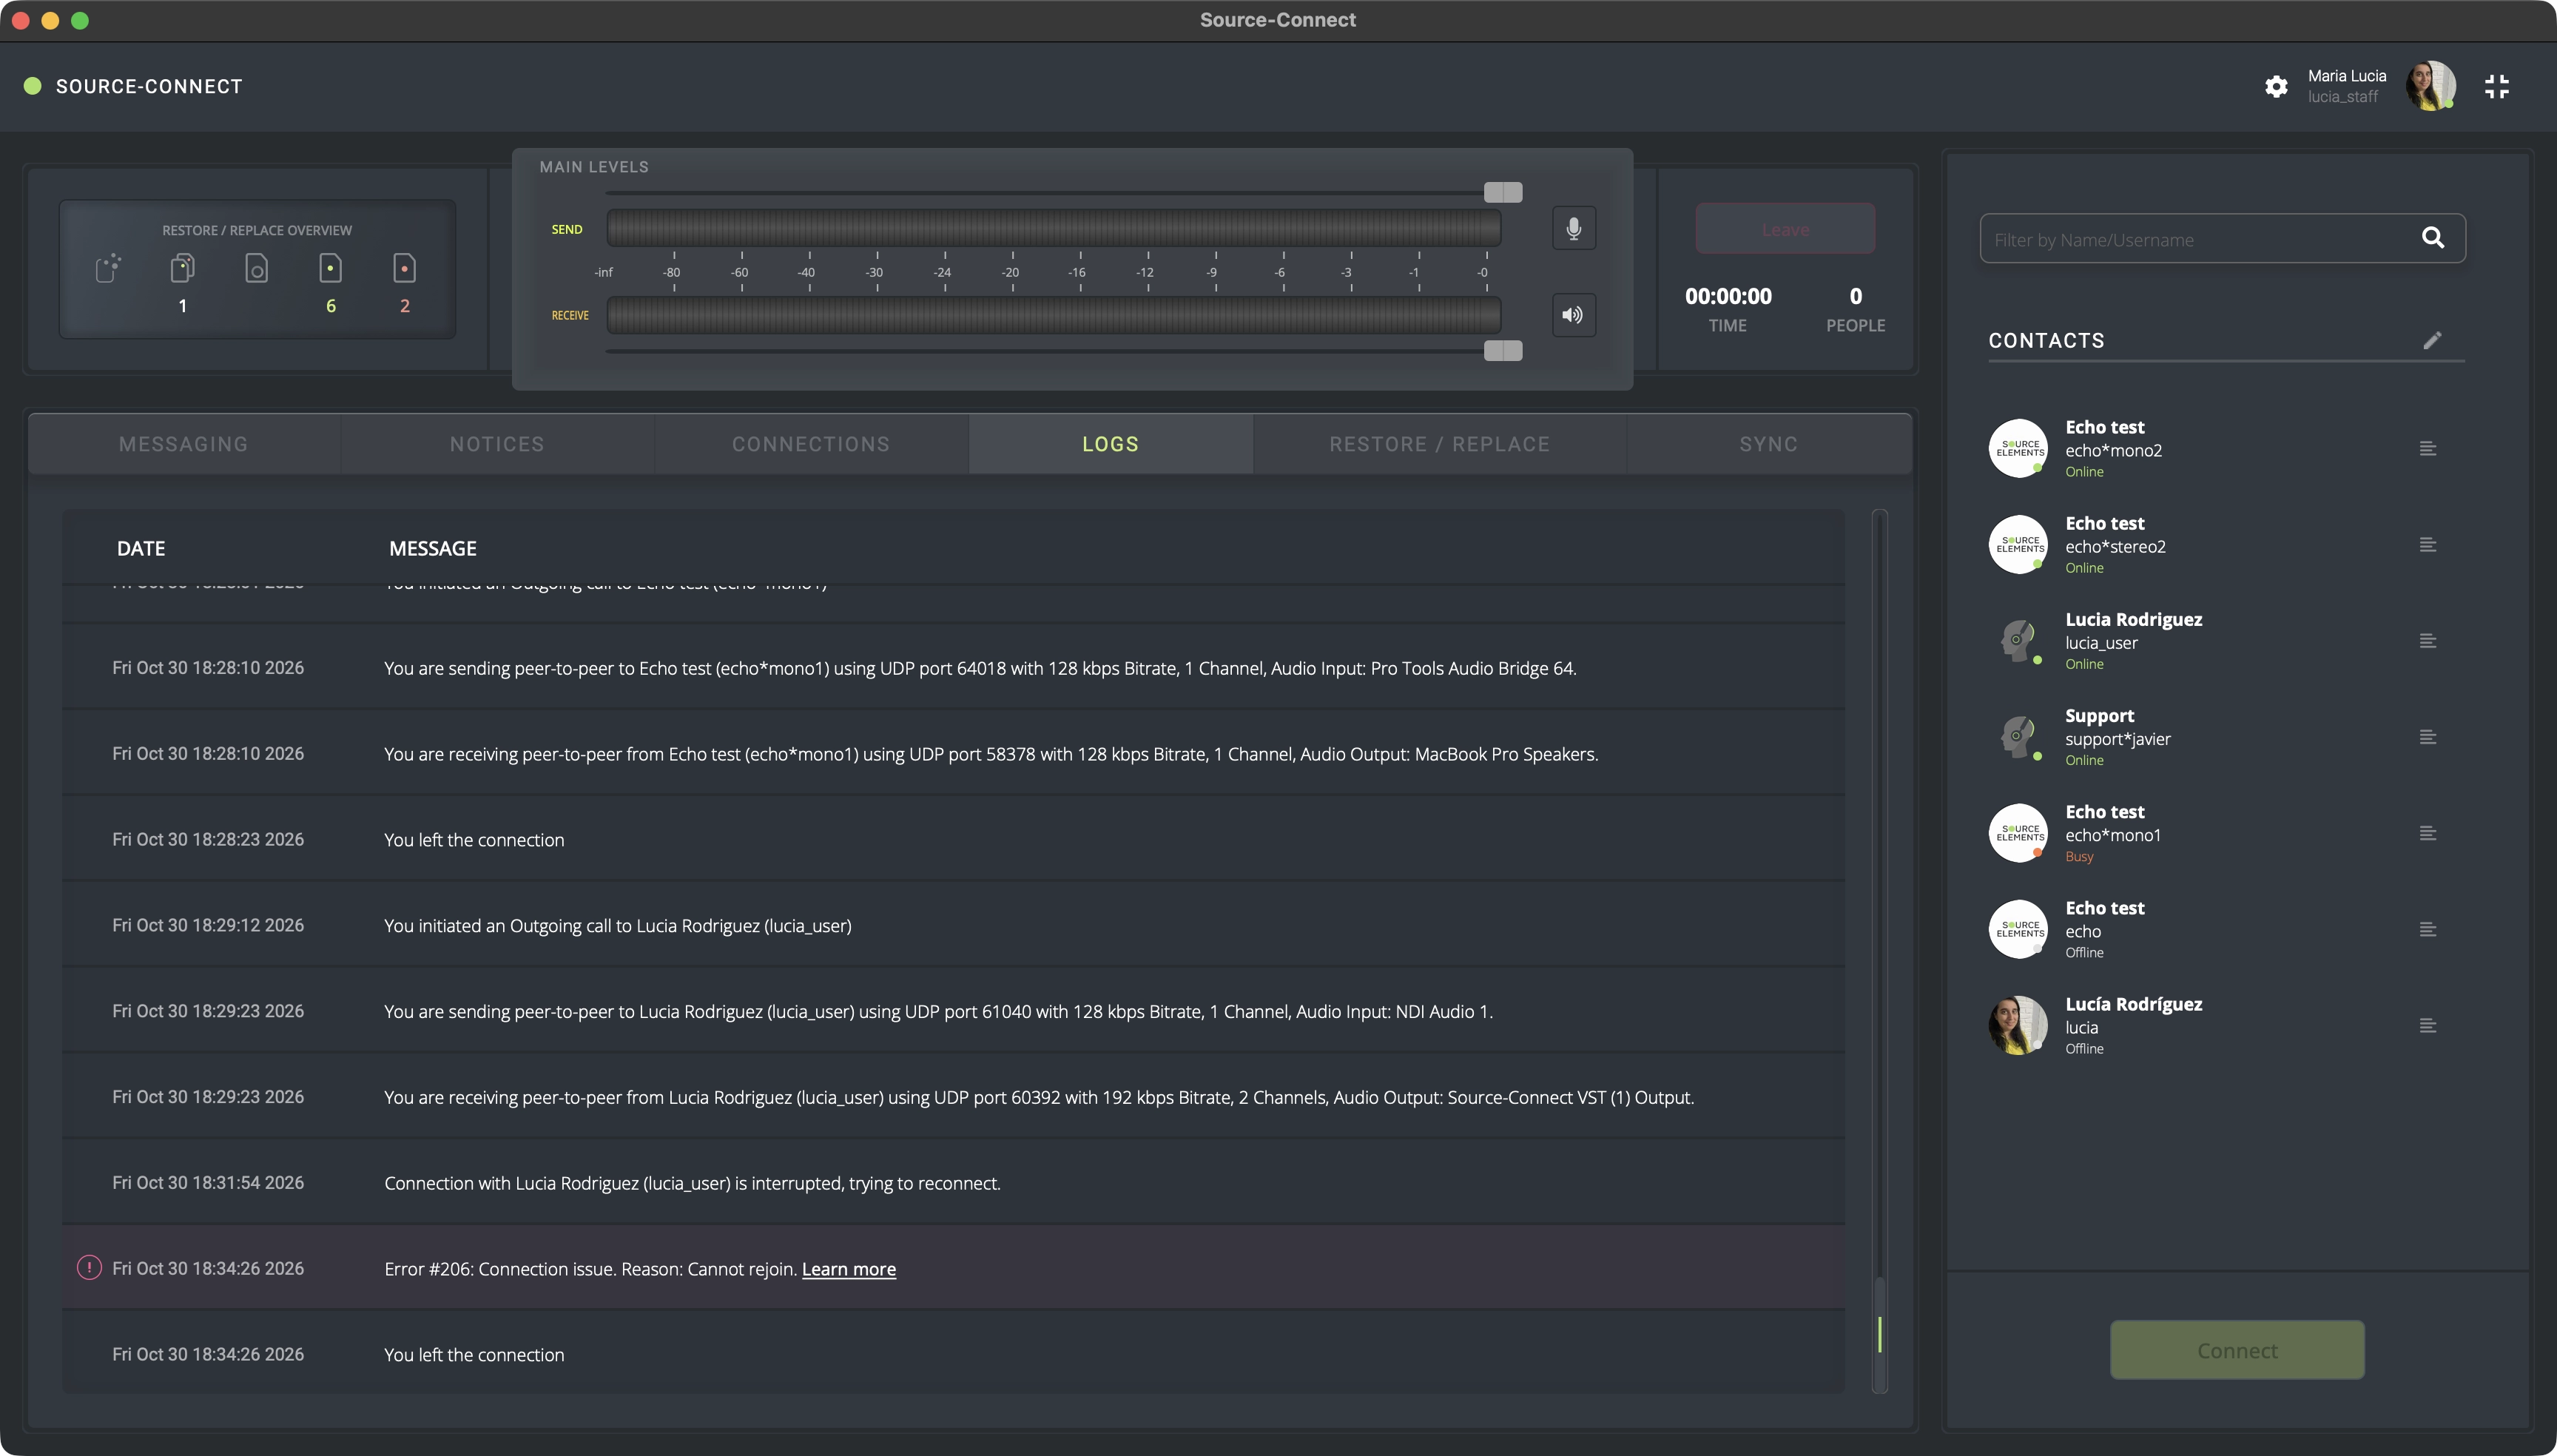
Task: Open the menu for offline lucia contact
Action: click(x=2427, y=1025)
